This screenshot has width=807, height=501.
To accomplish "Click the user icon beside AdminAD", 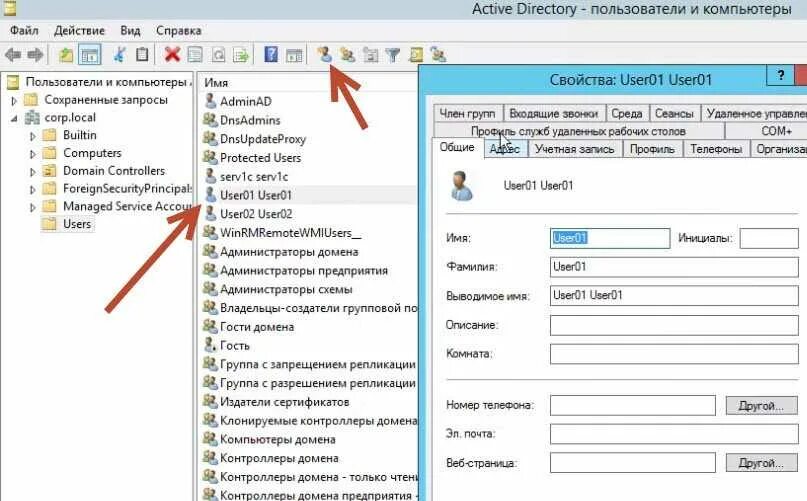I will click(x=210, y=101).
